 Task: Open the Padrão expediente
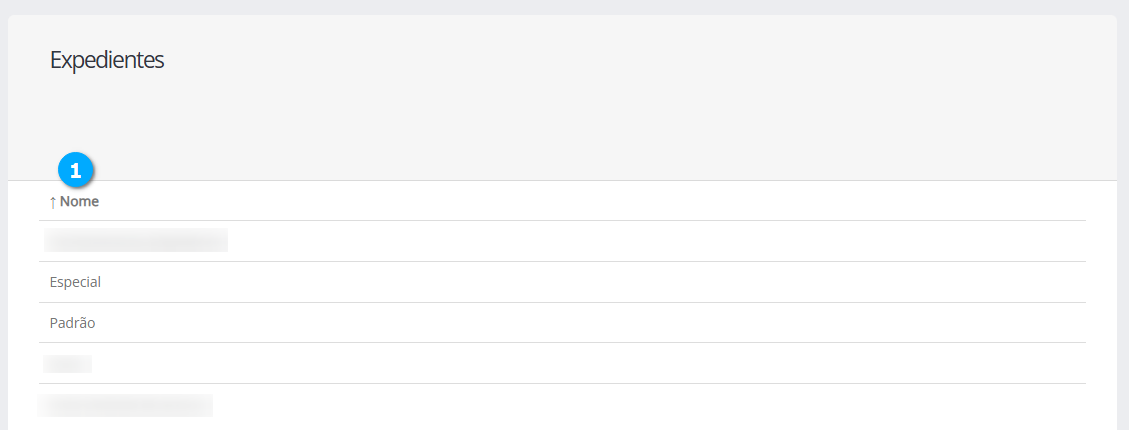72,323
